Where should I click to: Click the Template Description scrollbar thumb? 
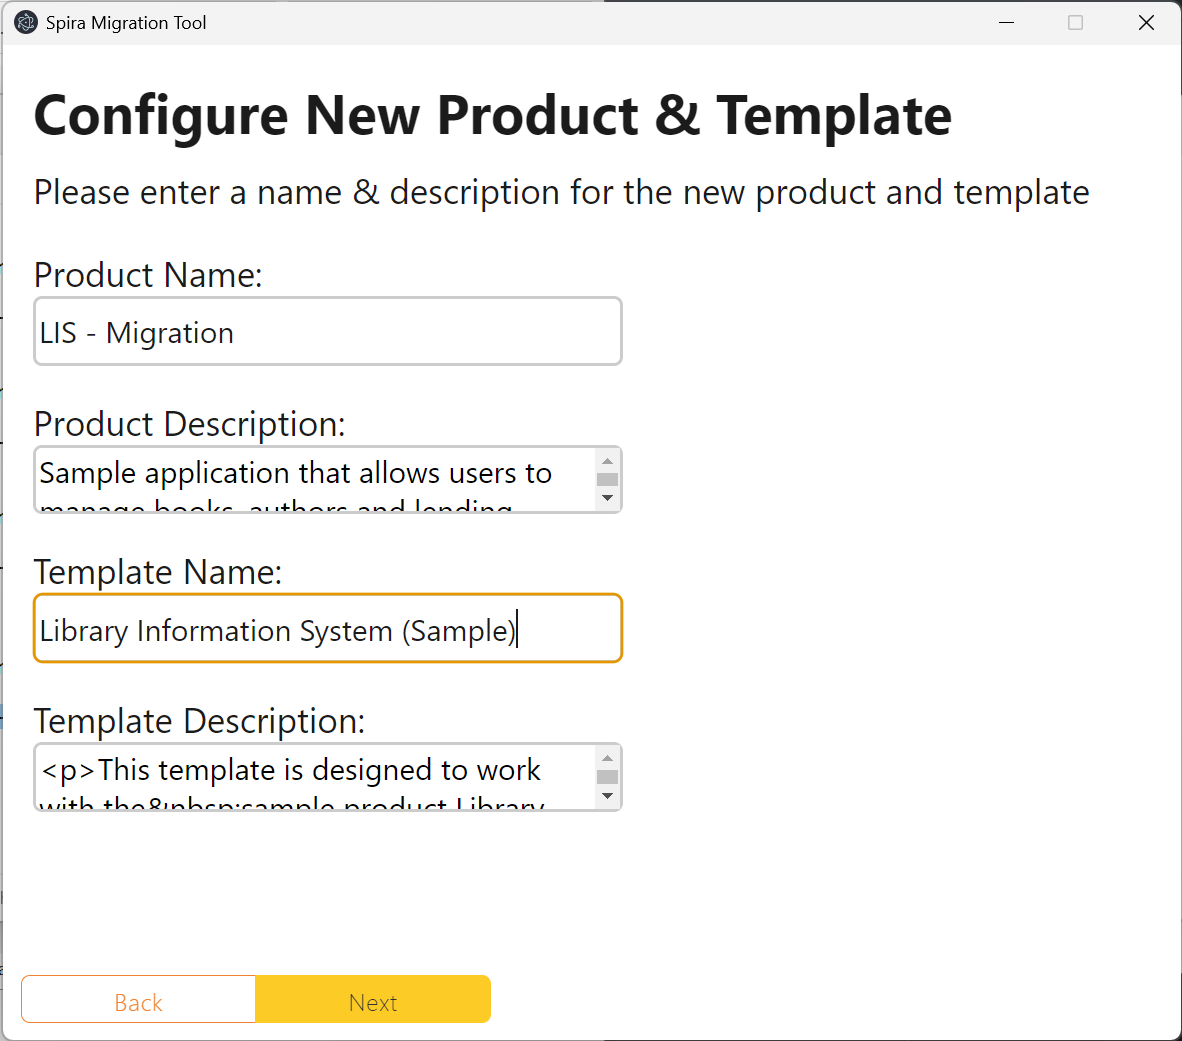[608, 777]
